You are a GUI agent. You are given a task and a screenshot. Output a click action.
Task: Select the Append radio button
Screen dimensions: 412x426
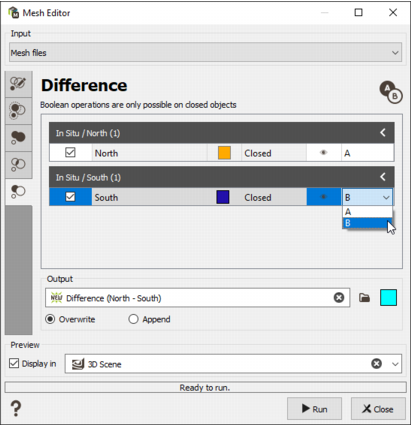coord(133,319)
